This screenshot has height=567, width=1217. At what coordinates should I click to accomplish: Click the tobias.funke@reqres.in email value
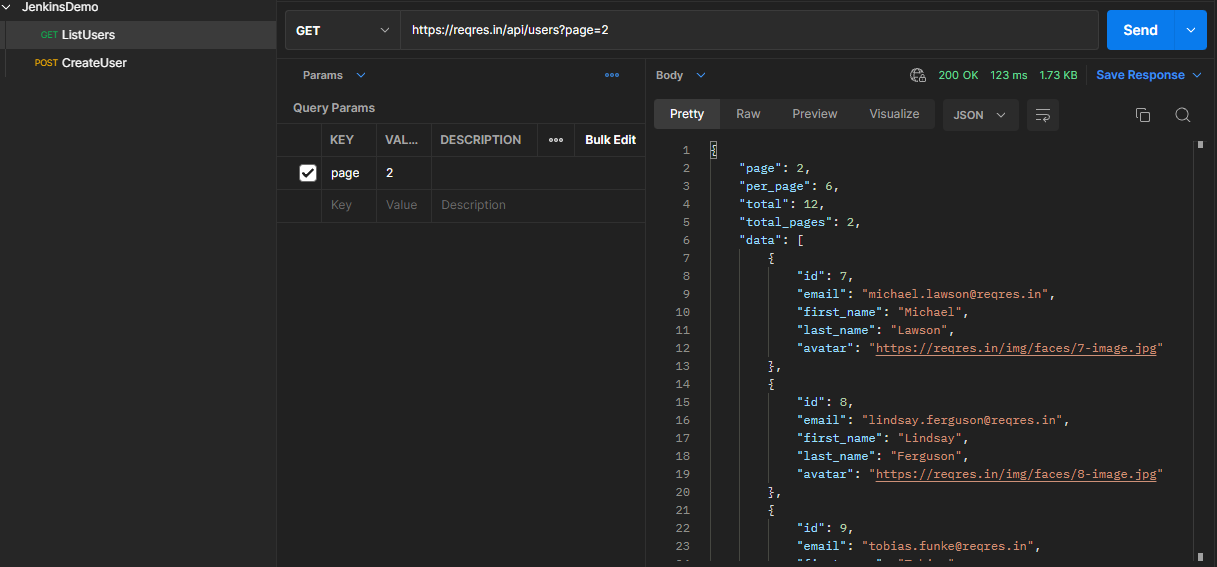pyautogui.click(x=949, y=546)
